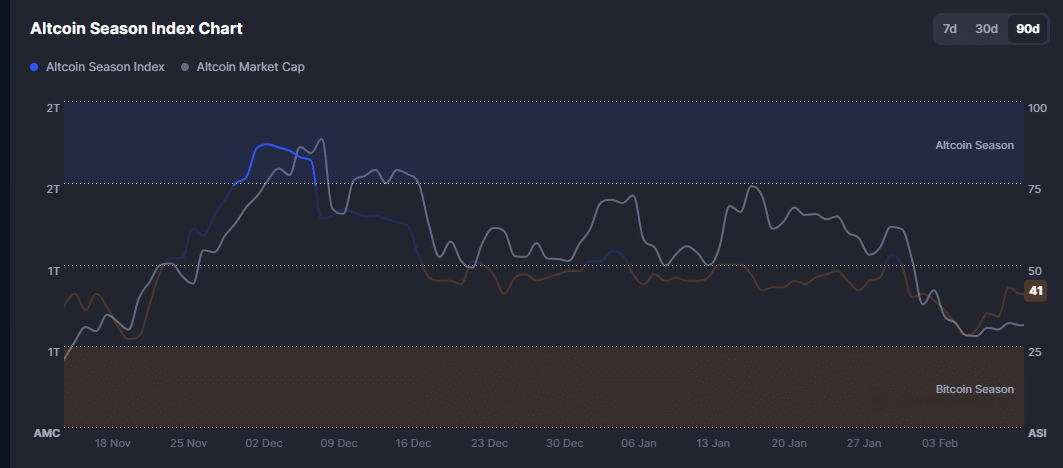
Task: Click the ASI axis label
Action: pos(1037,433)
